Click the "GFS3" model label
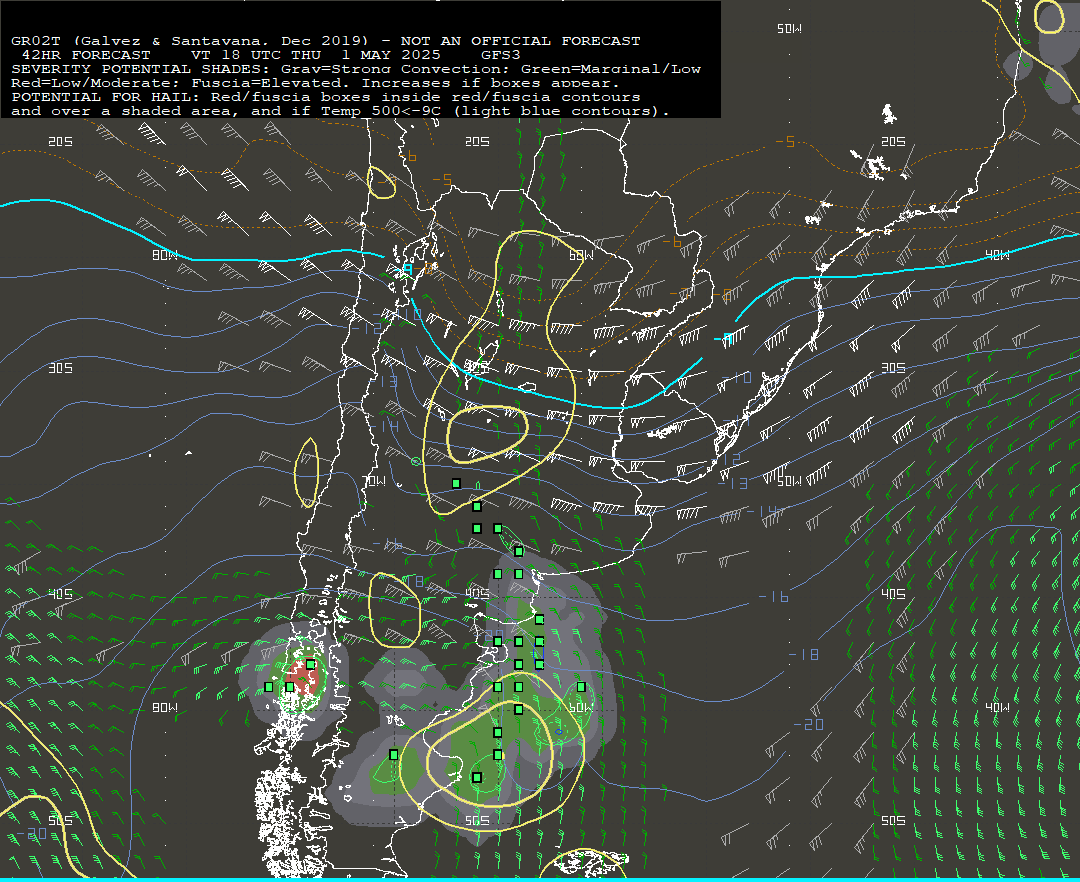 coord(500,55)
